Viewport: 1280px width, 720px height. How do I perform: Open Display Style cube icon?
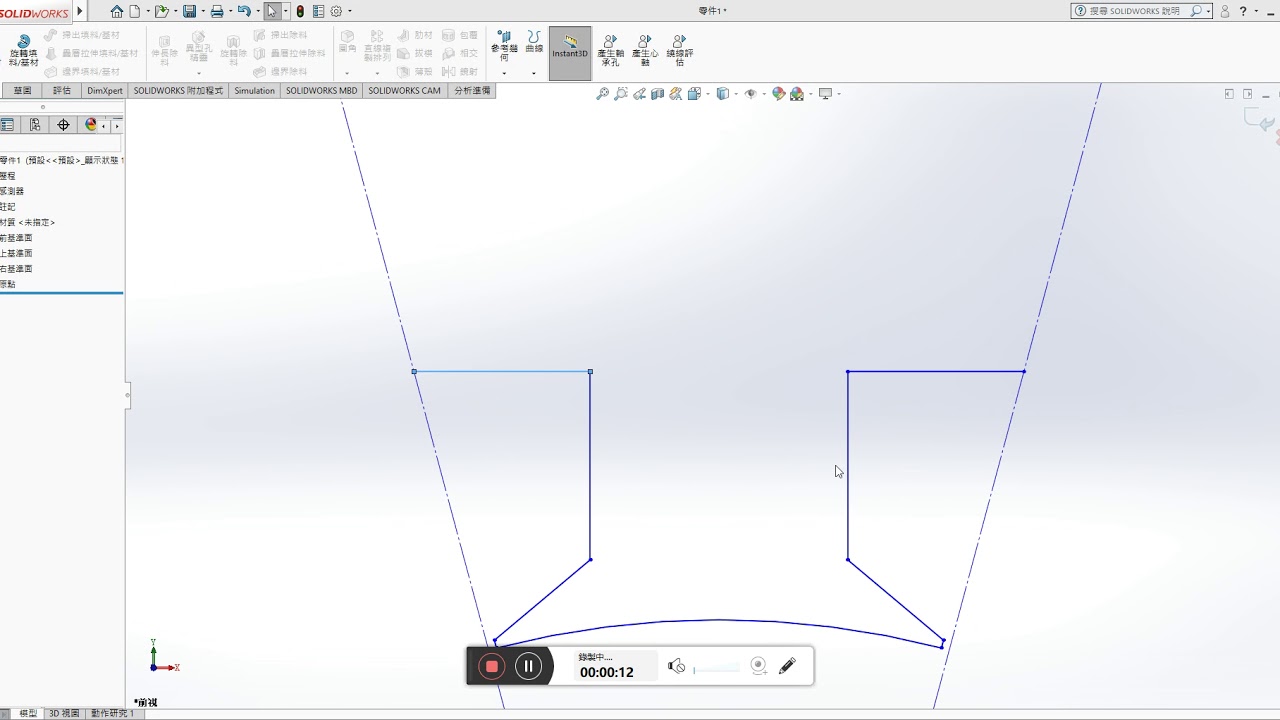click(x=722, y=94)
